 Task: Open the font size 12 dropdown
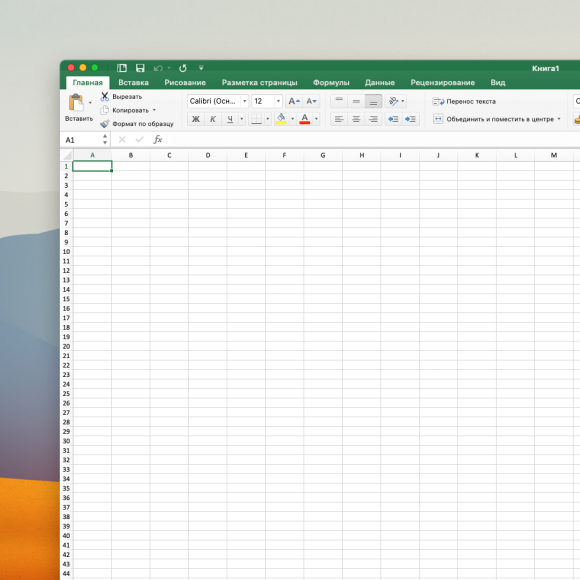pyautogui.click(x=278, y=101)
